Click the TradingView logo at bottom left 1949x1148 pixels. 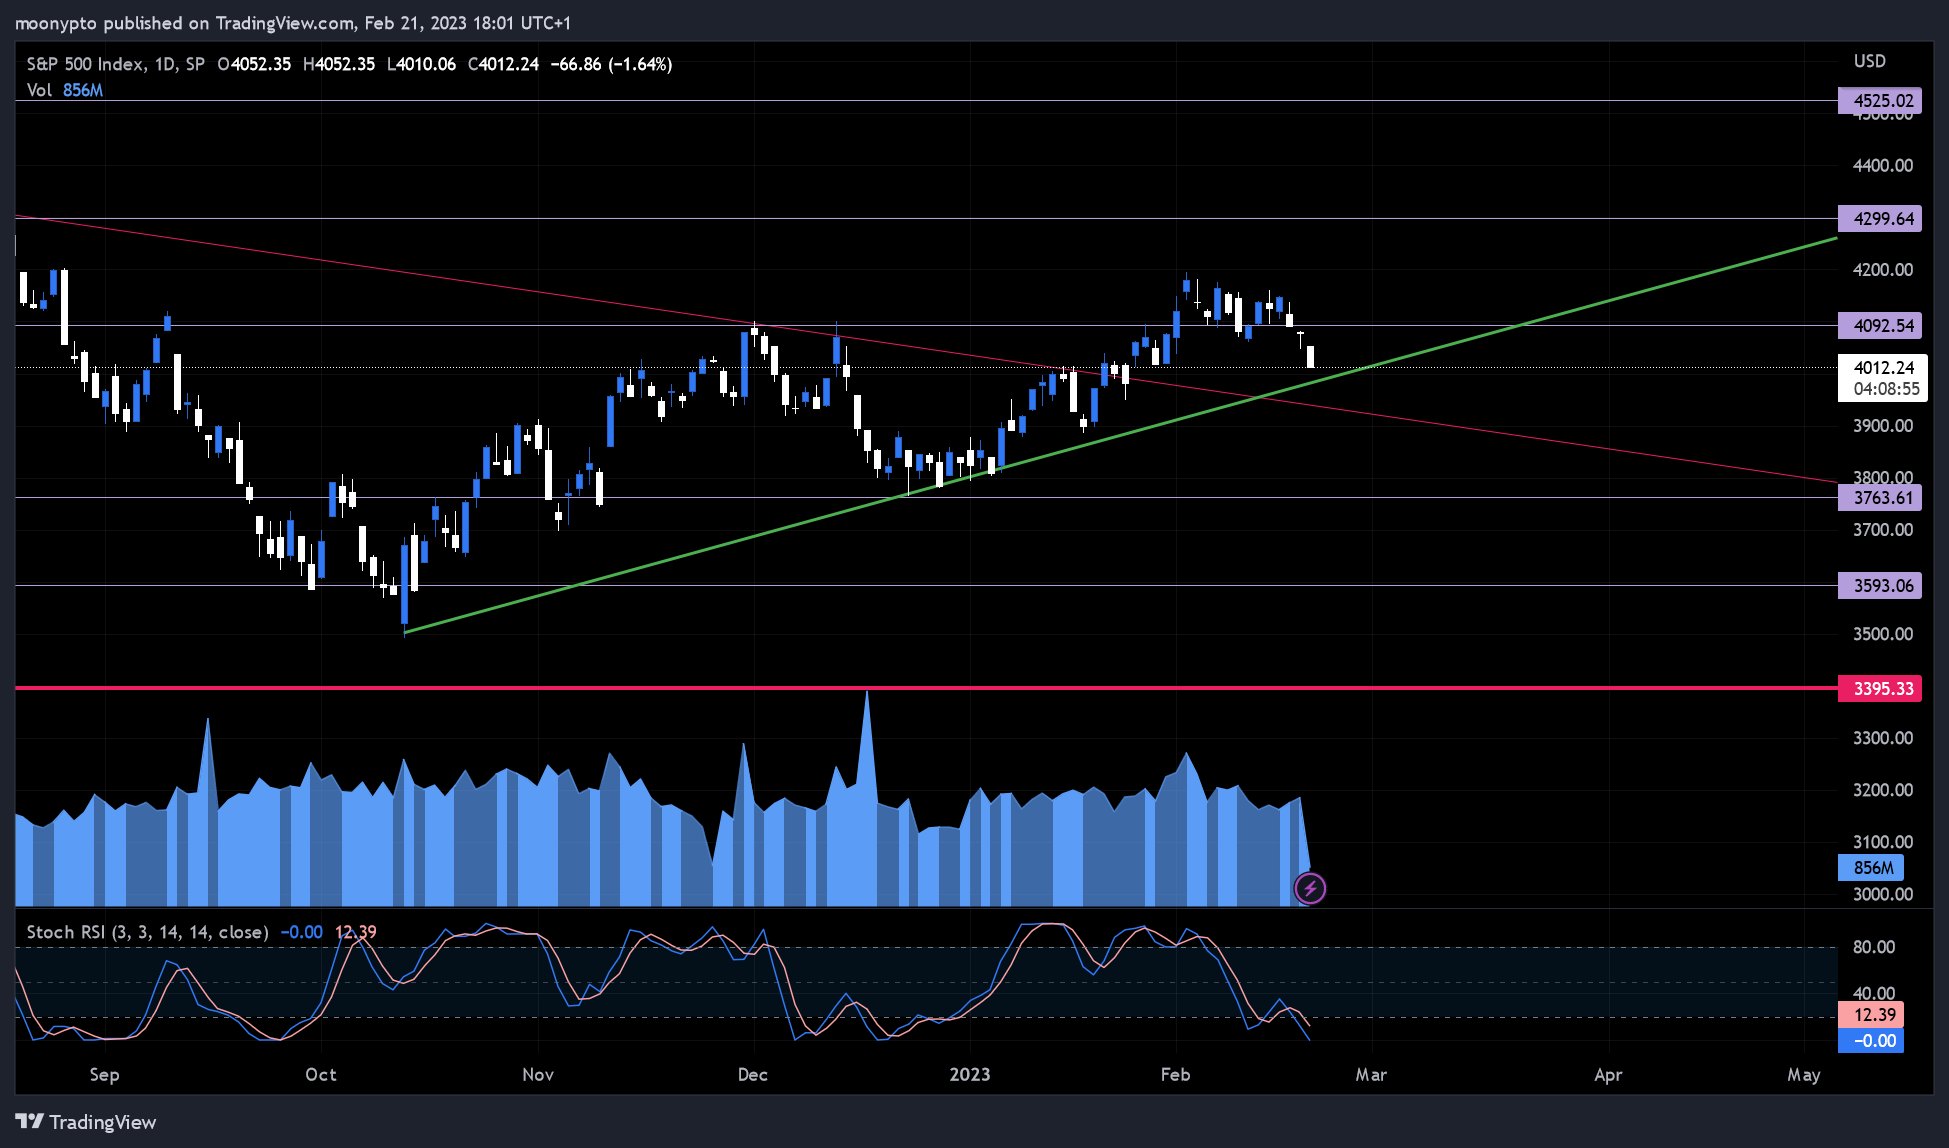[x=86, y=1122]
